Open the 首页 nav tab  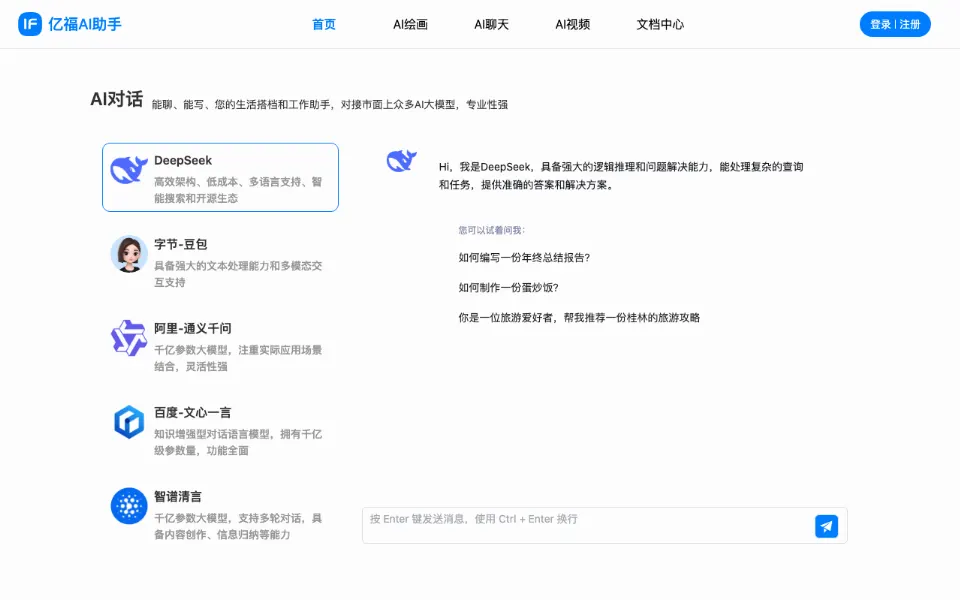point(324,24)
